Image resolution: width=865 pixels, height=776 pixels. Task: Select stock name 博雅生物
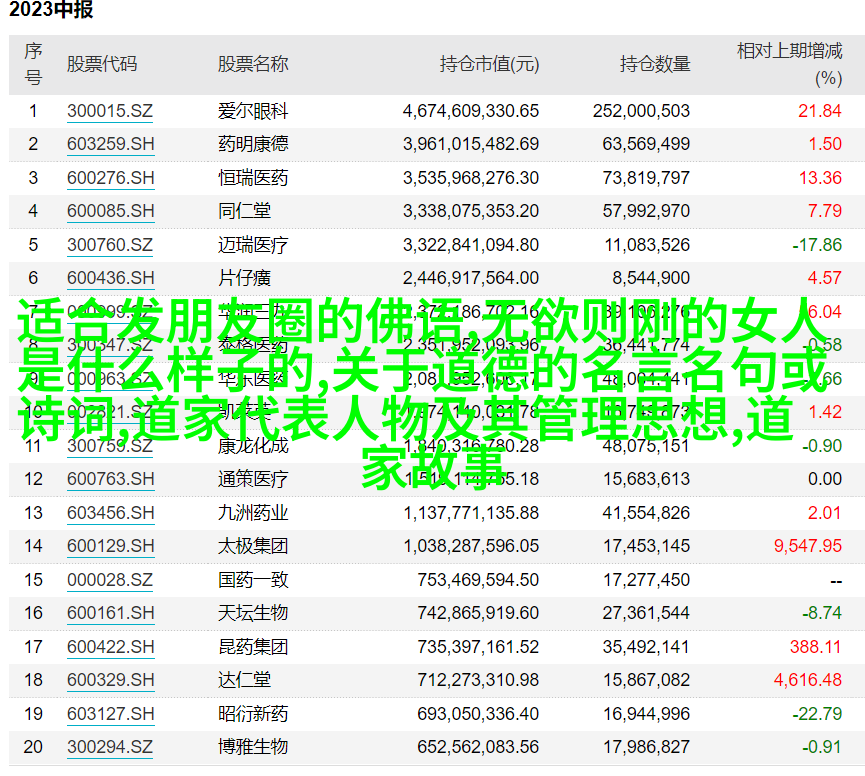[253, 747]
